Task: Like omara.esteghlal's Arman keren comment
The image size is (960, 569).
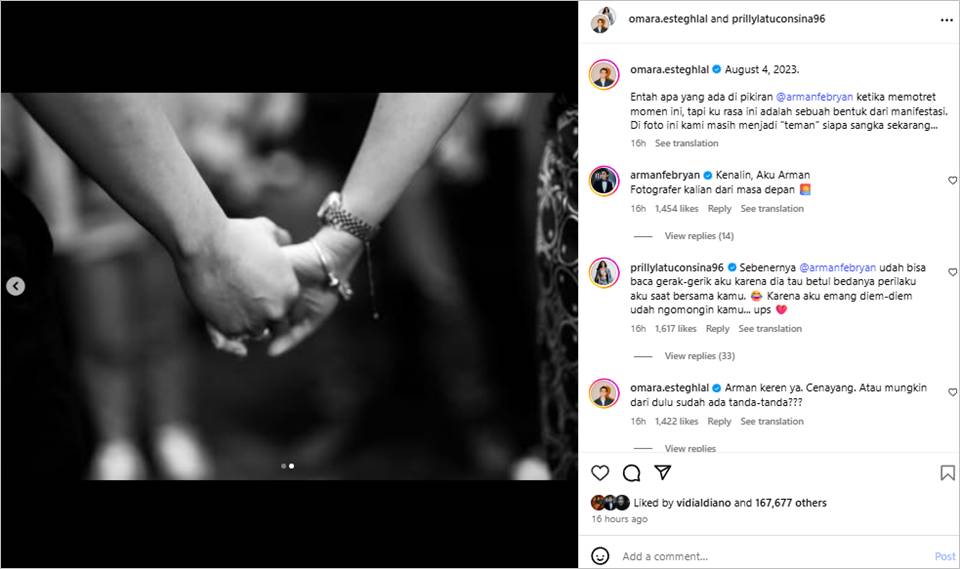Action: click(952, 392)
